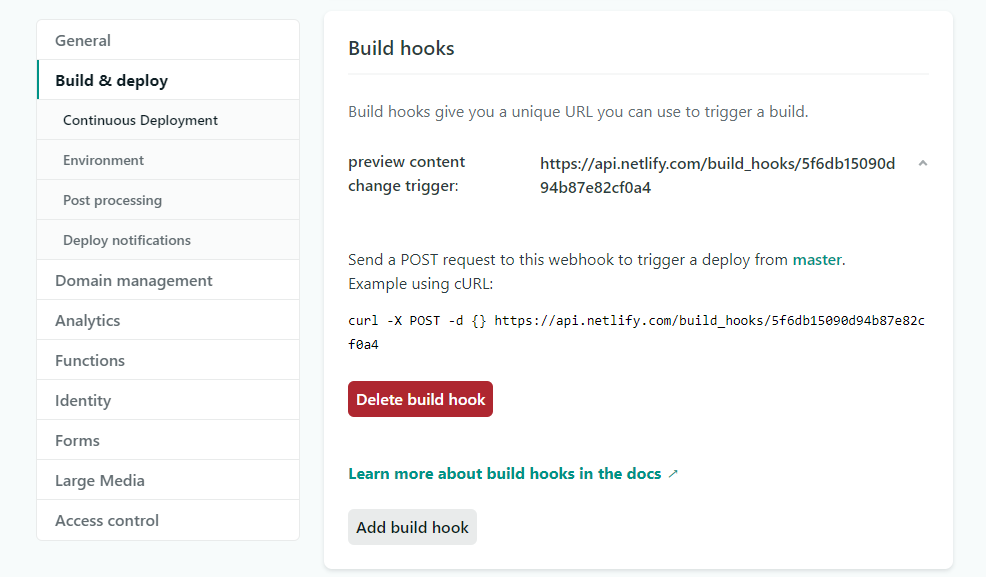Image resolution: width=986 pixels, height=577 pixels.
Task: Open Identity settings in the sidebar
Action: (x=82, y=400)
